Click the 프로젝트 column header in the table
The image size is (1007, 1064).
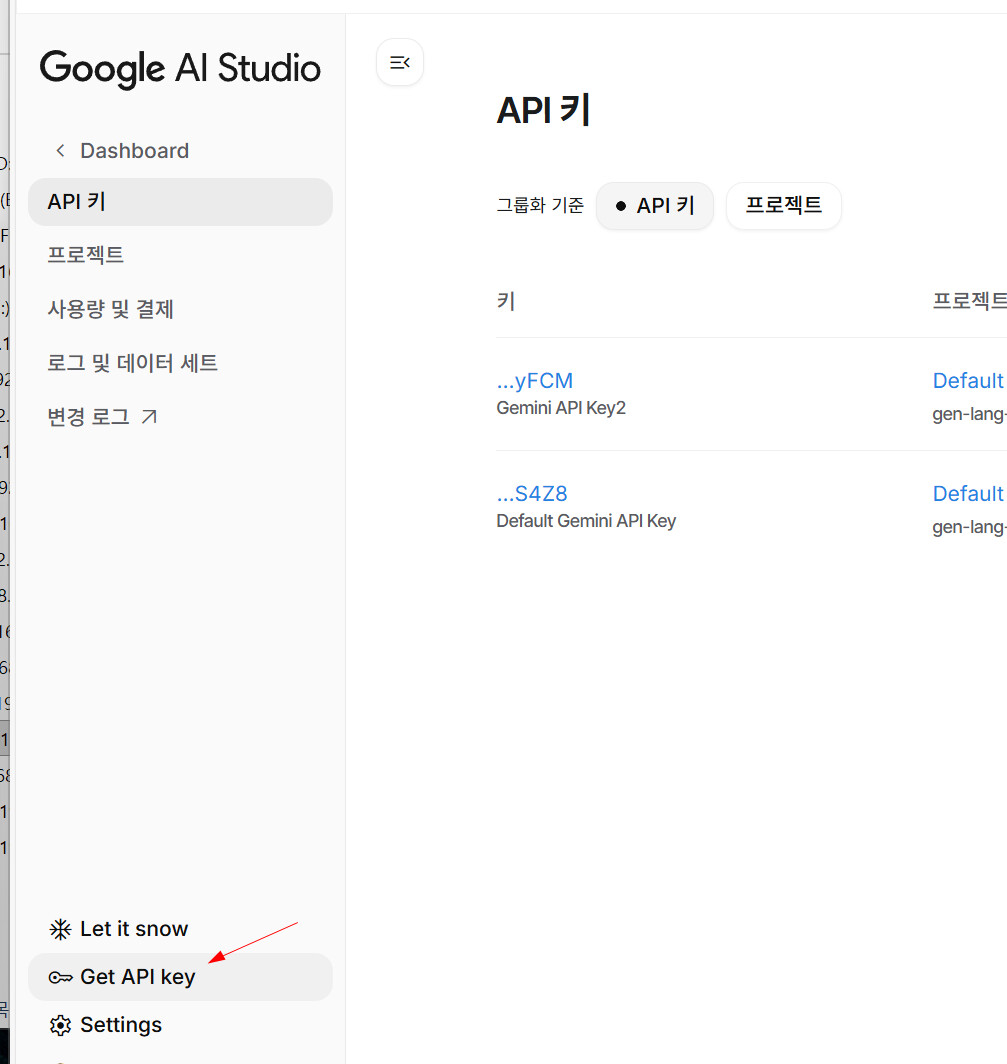968,301
